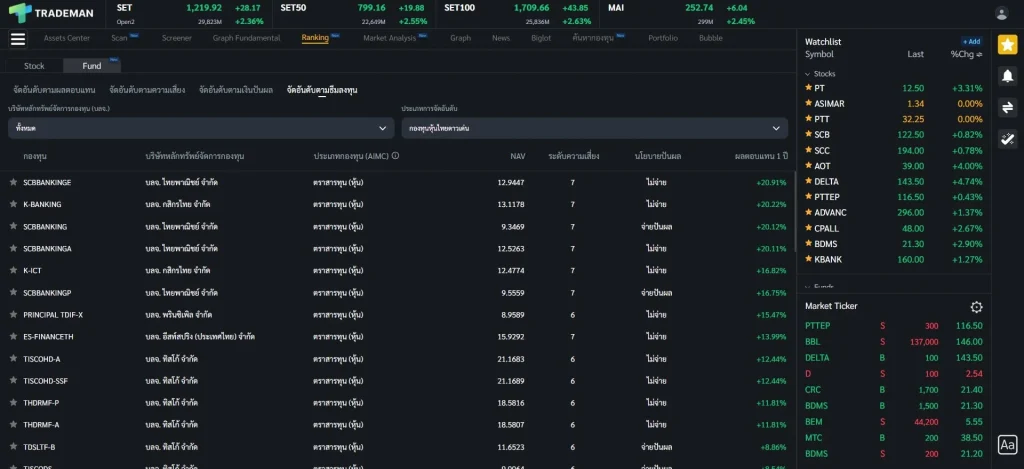This screenshot has height=469, width=1024.
Task: Toggle favorite star for K-BANKING fund
Action: tap(13, 204)
